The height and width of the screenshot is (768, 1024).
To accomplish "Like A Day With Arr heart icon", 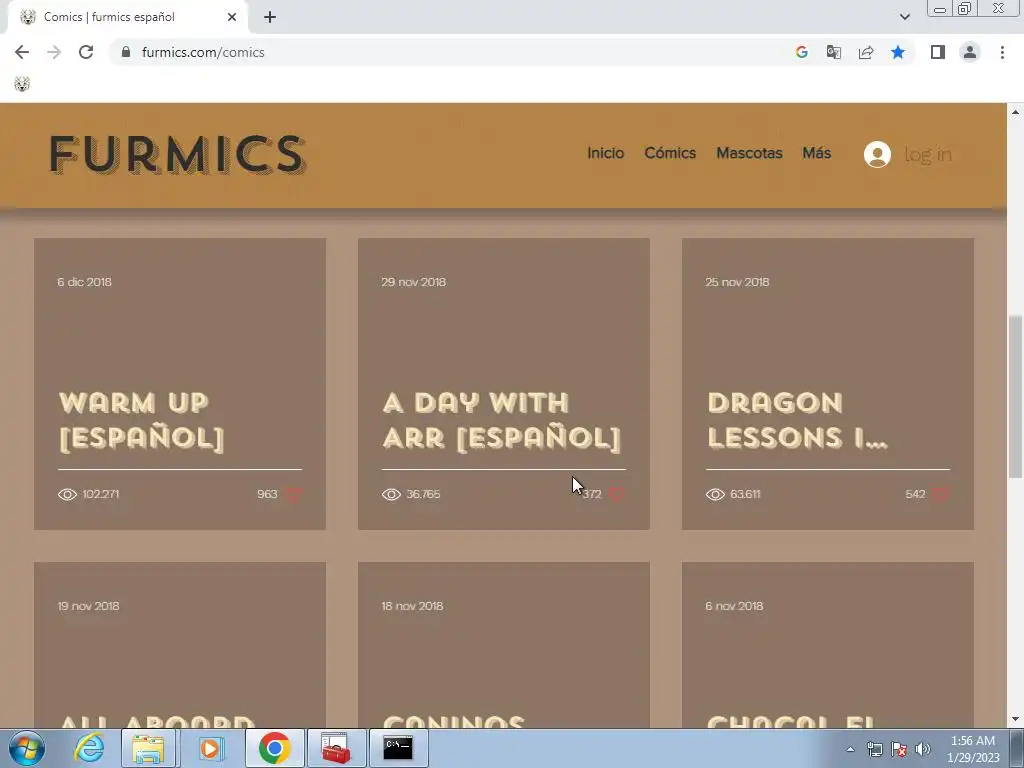I will click(x=616, y=494).
